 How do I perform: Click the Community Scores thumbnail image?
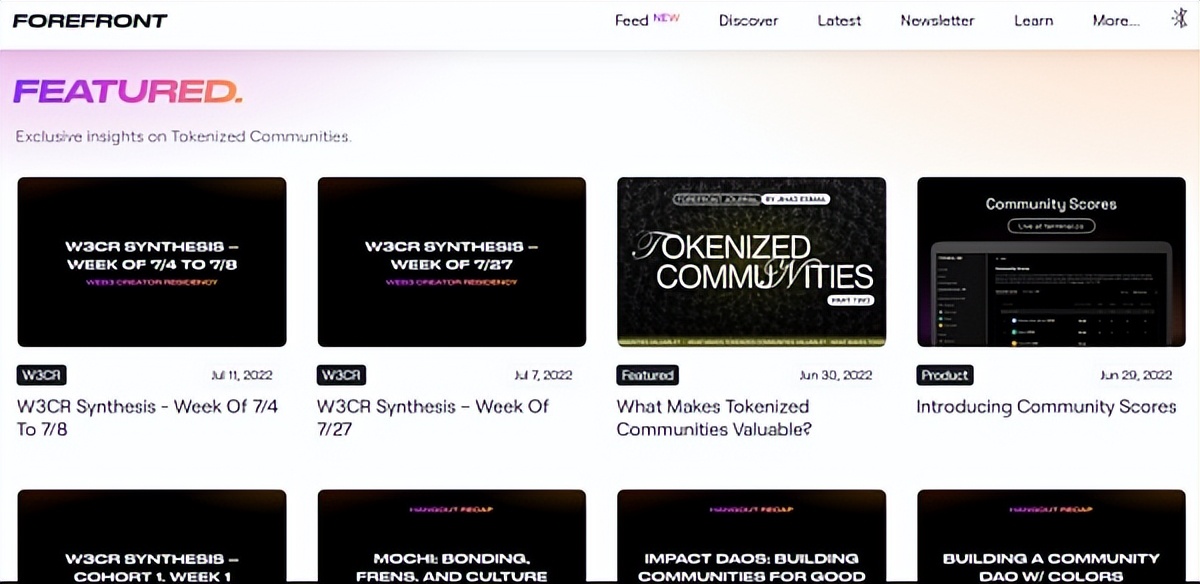1051,262
